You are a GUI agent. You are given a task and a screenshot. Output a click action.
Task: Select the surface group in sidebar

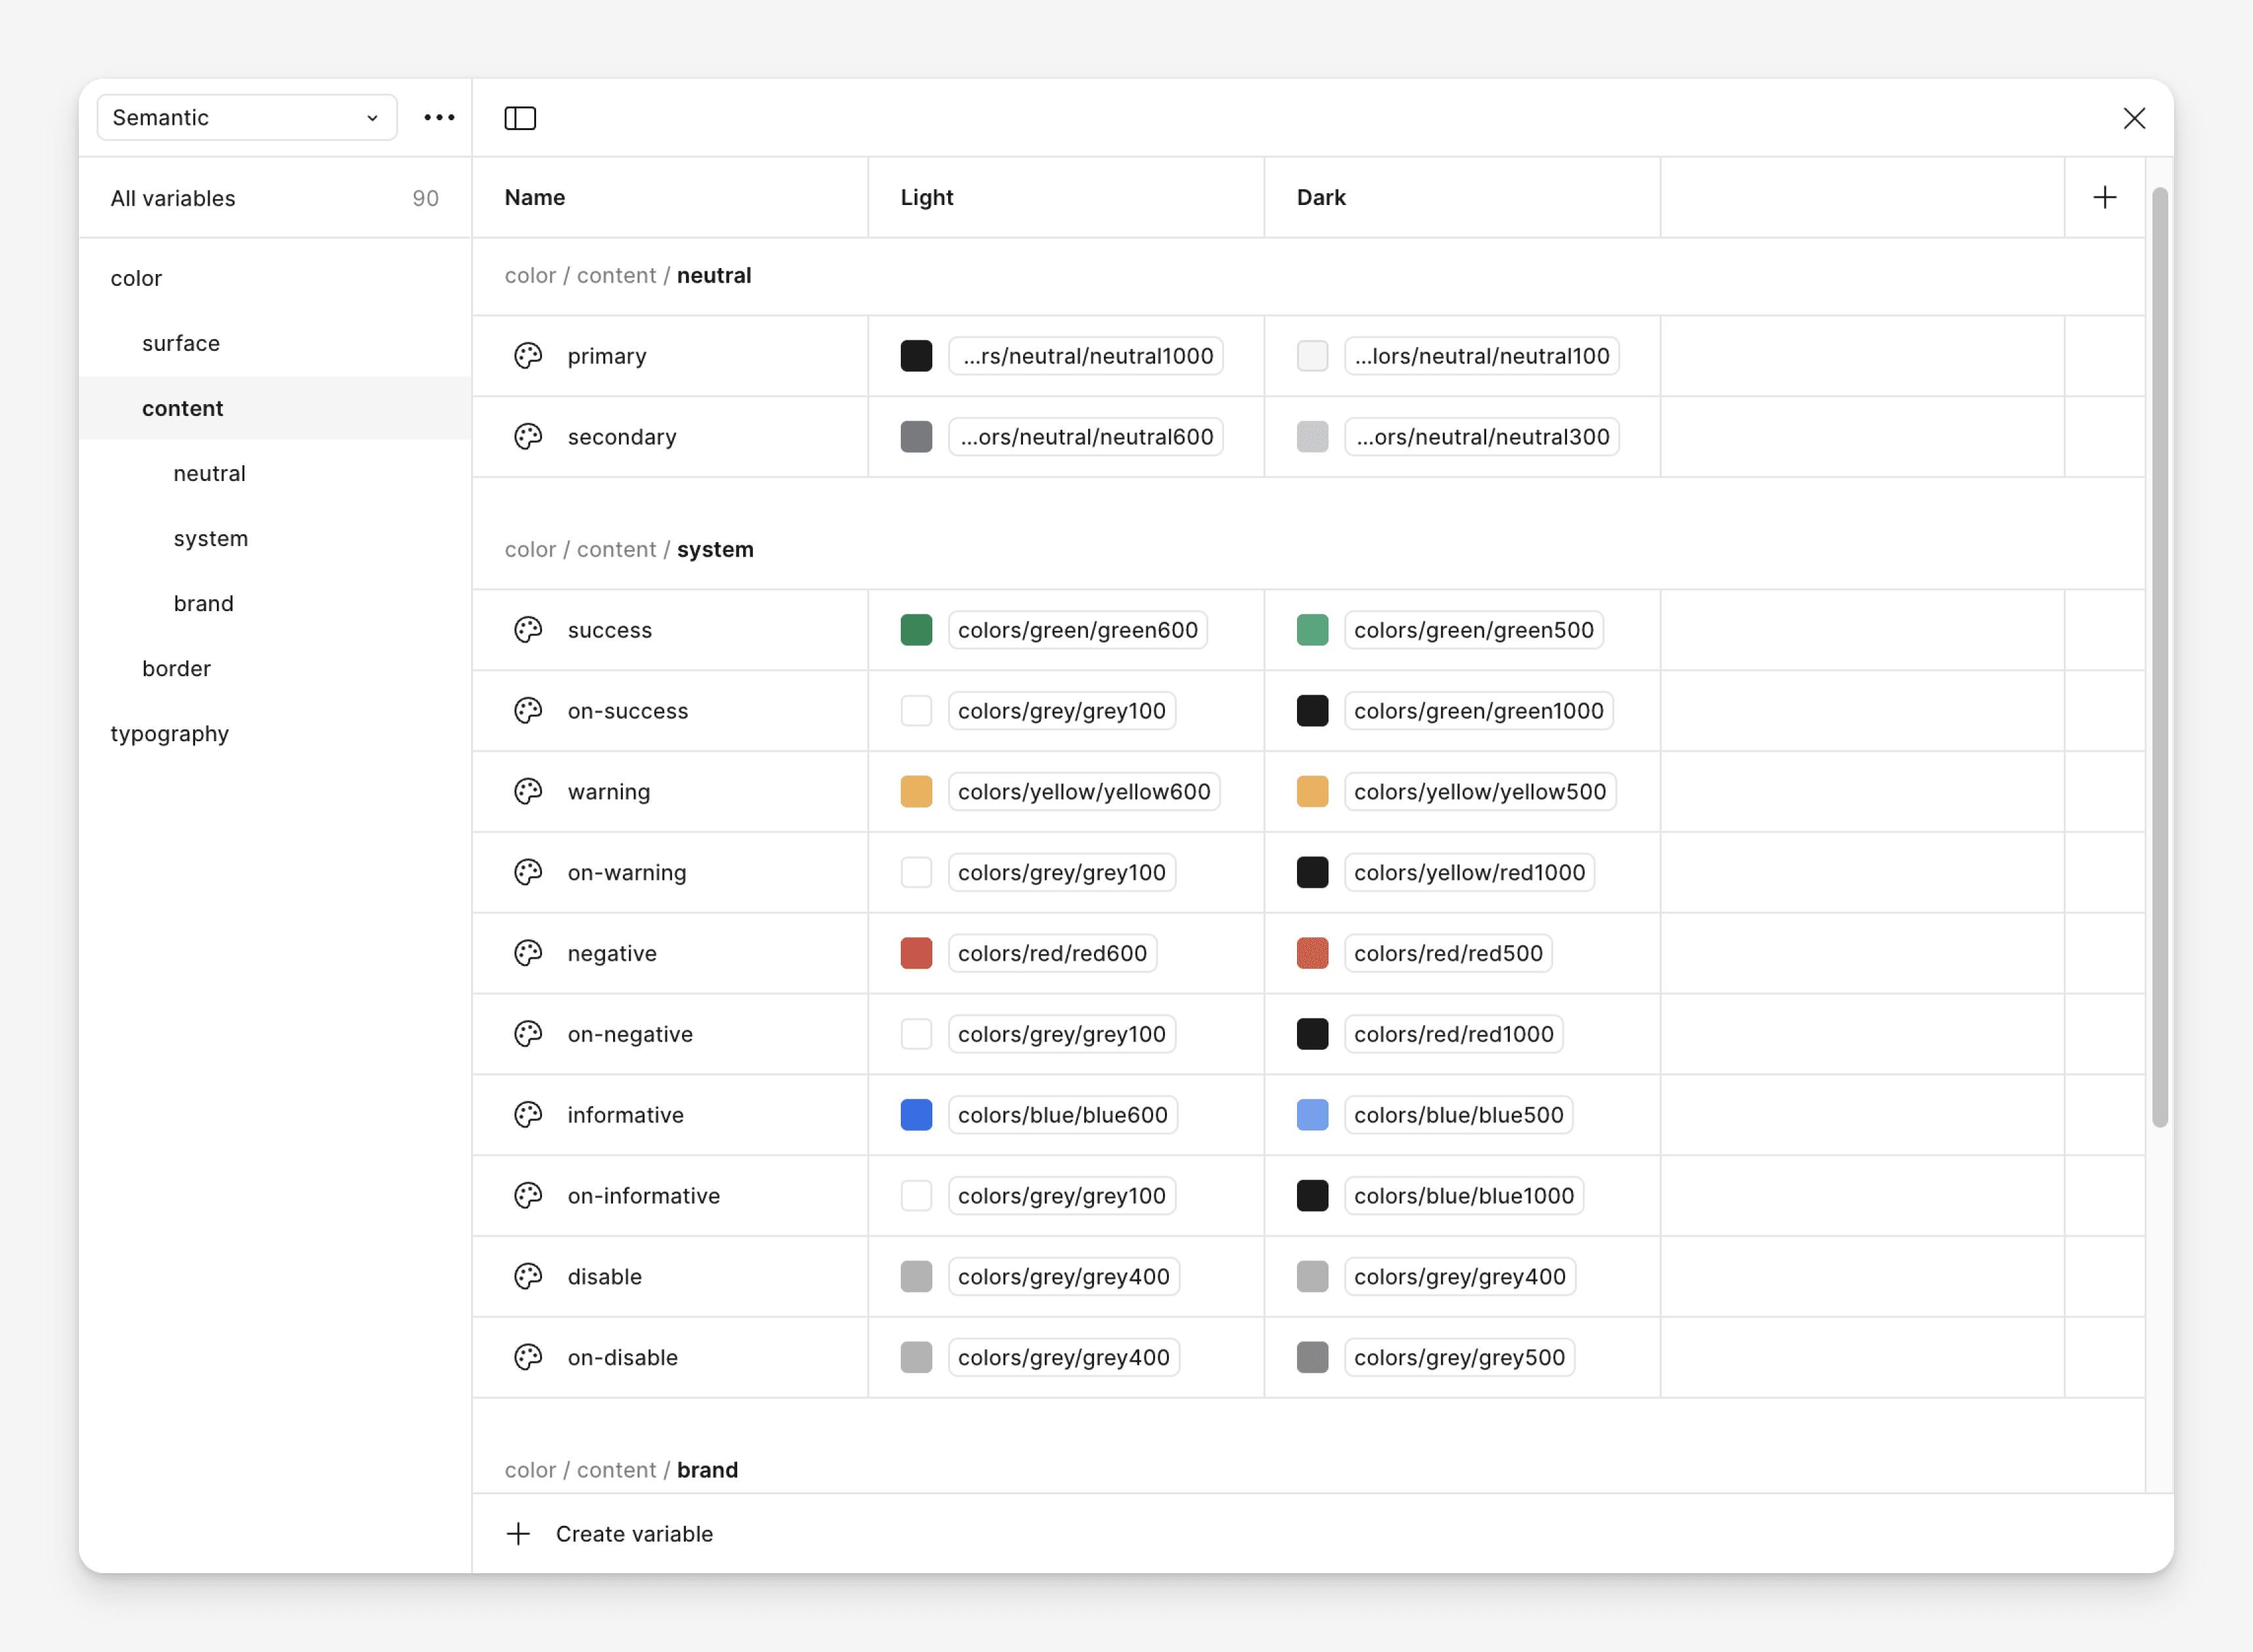(x=181, y=343)
